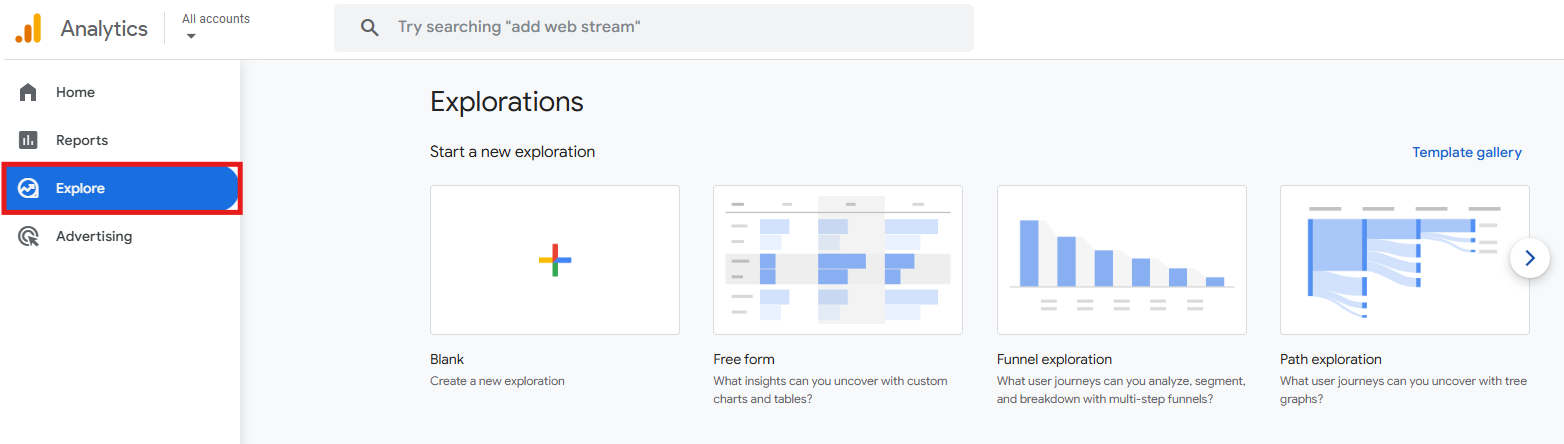Select the Blank exploration label

(447, 359)
